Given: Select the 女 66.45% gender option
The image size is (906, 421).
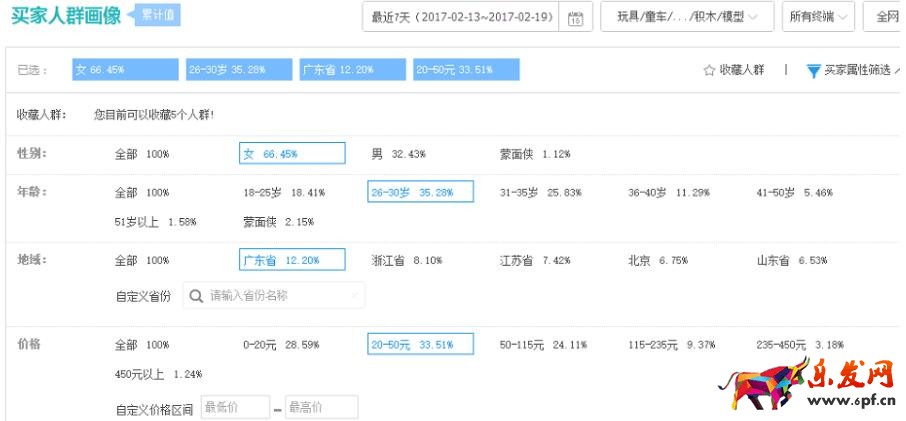Looking at the screenshot, I should tap(292, 154).
